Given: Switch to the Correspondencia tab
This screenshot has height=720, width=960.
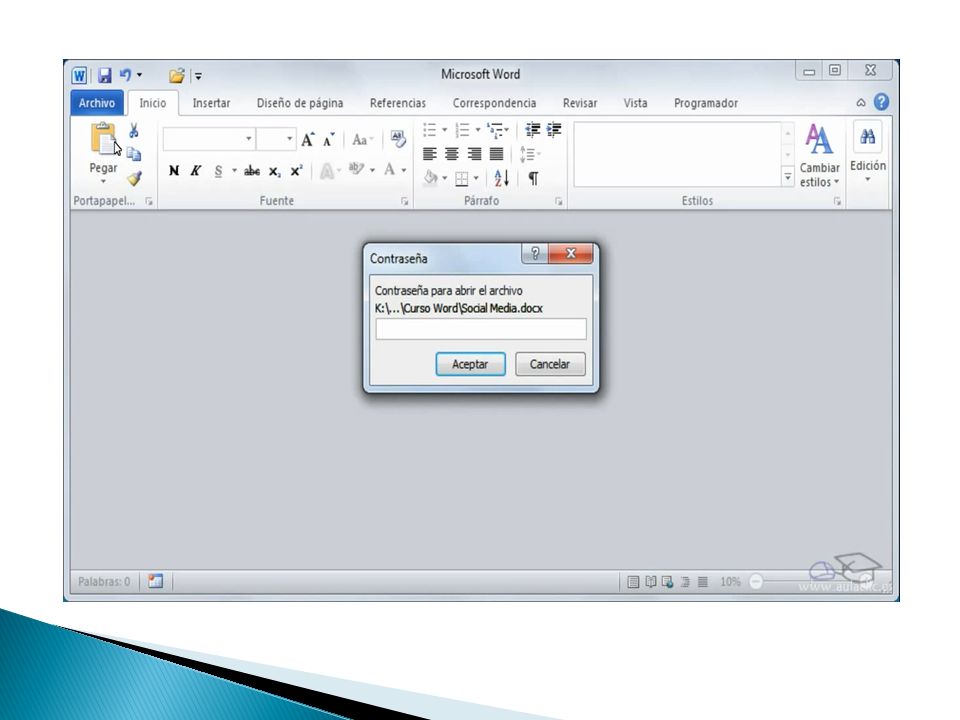Looking at the screenshot, I should (494, 103).
